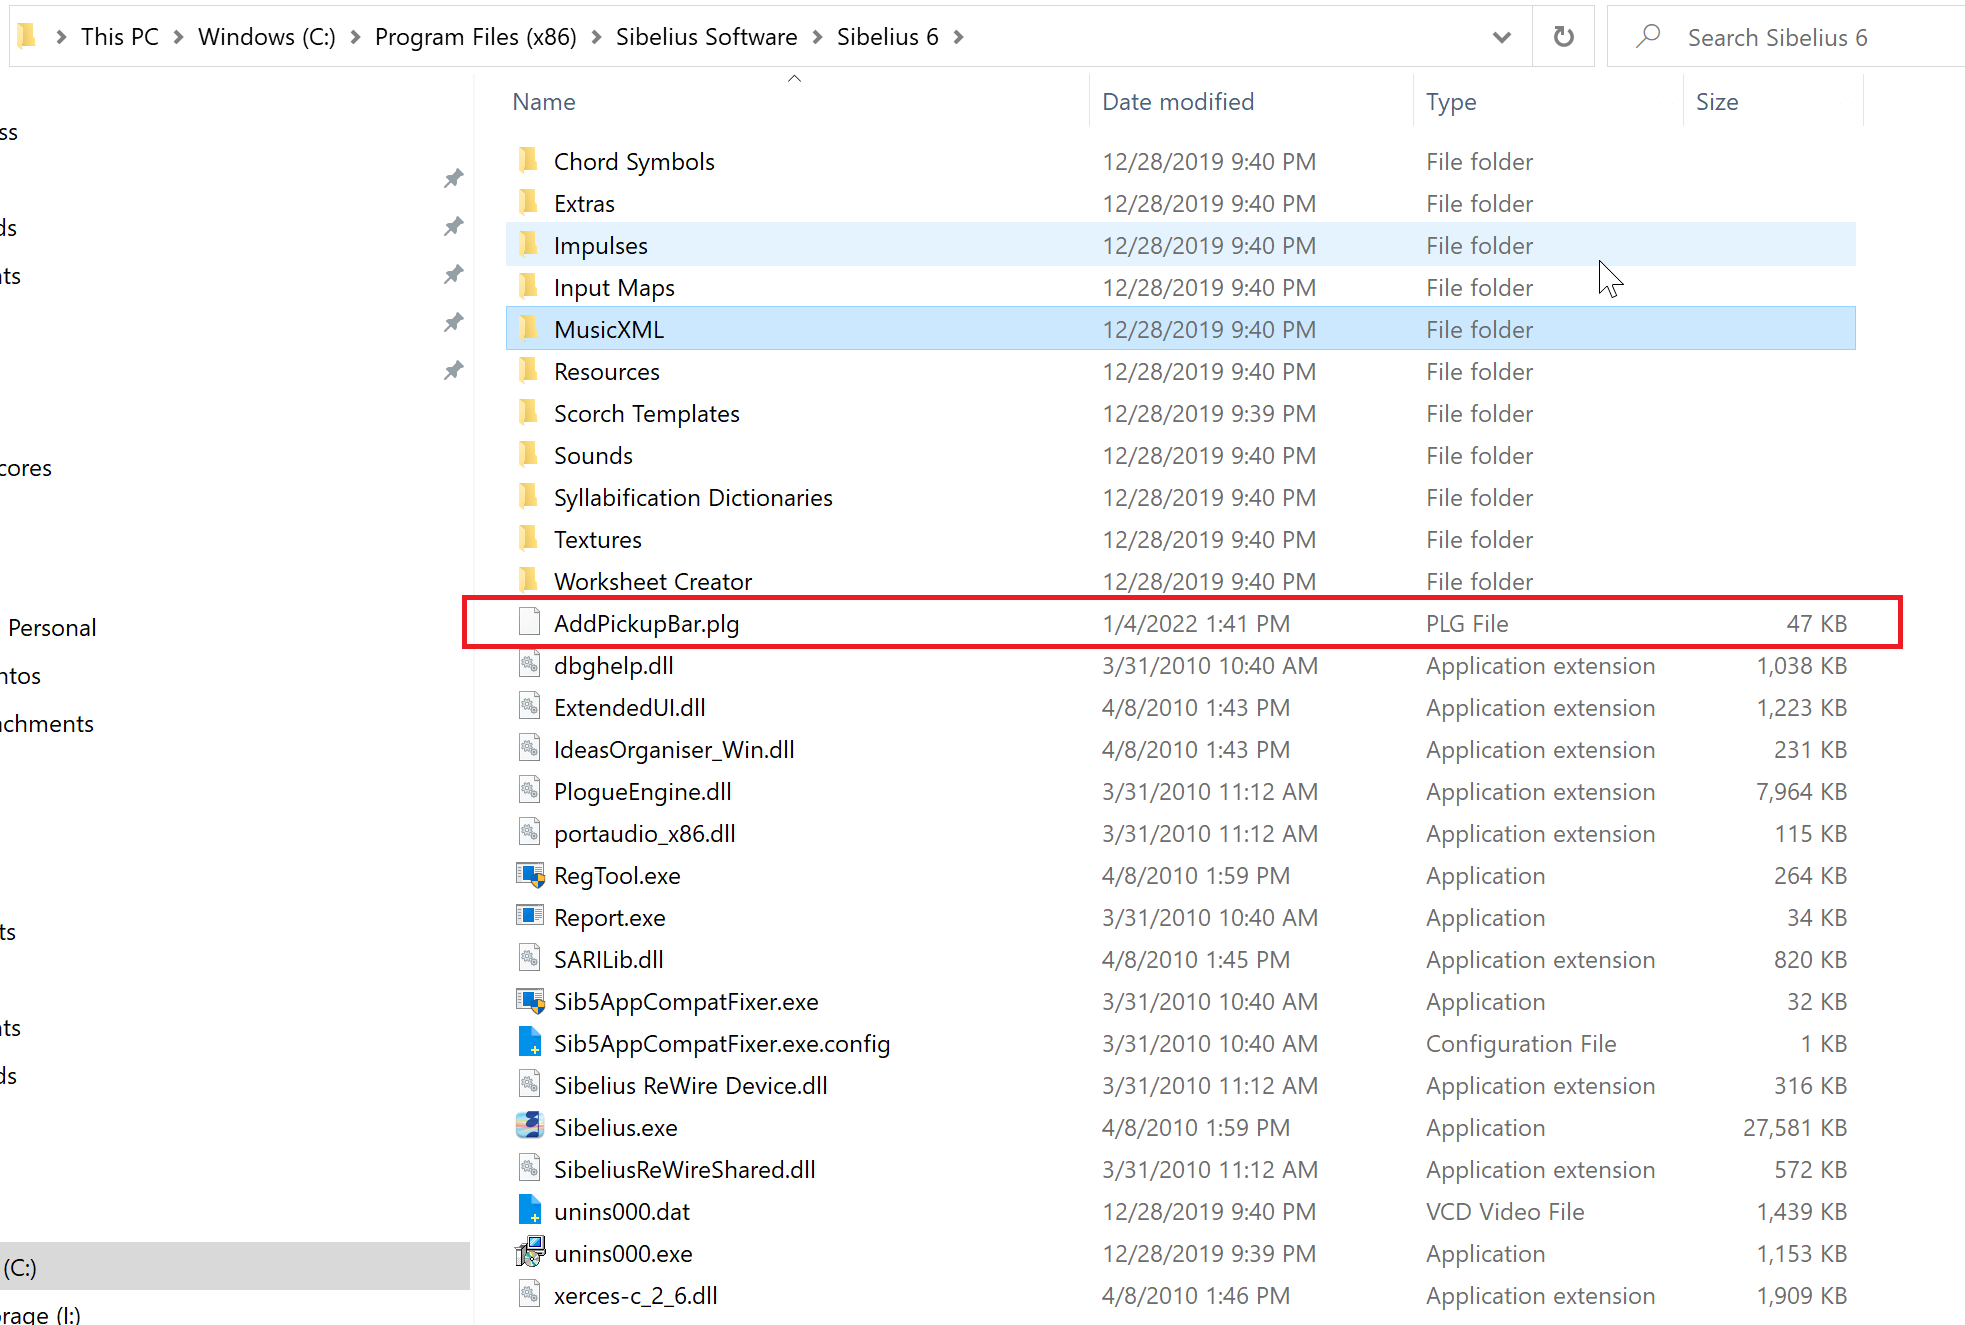Viewport: 1965px width, 1325px height.
Task: Refresh the Sibelius 6 folder view
Action: [x=1564, y=37]
